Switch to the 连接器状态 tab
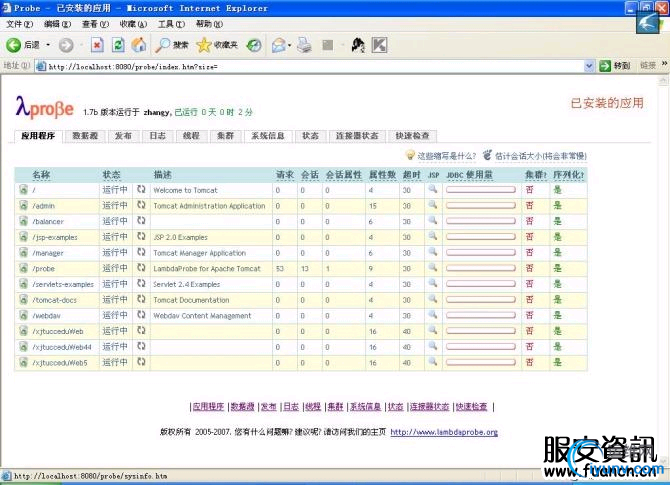 point(357,136)
